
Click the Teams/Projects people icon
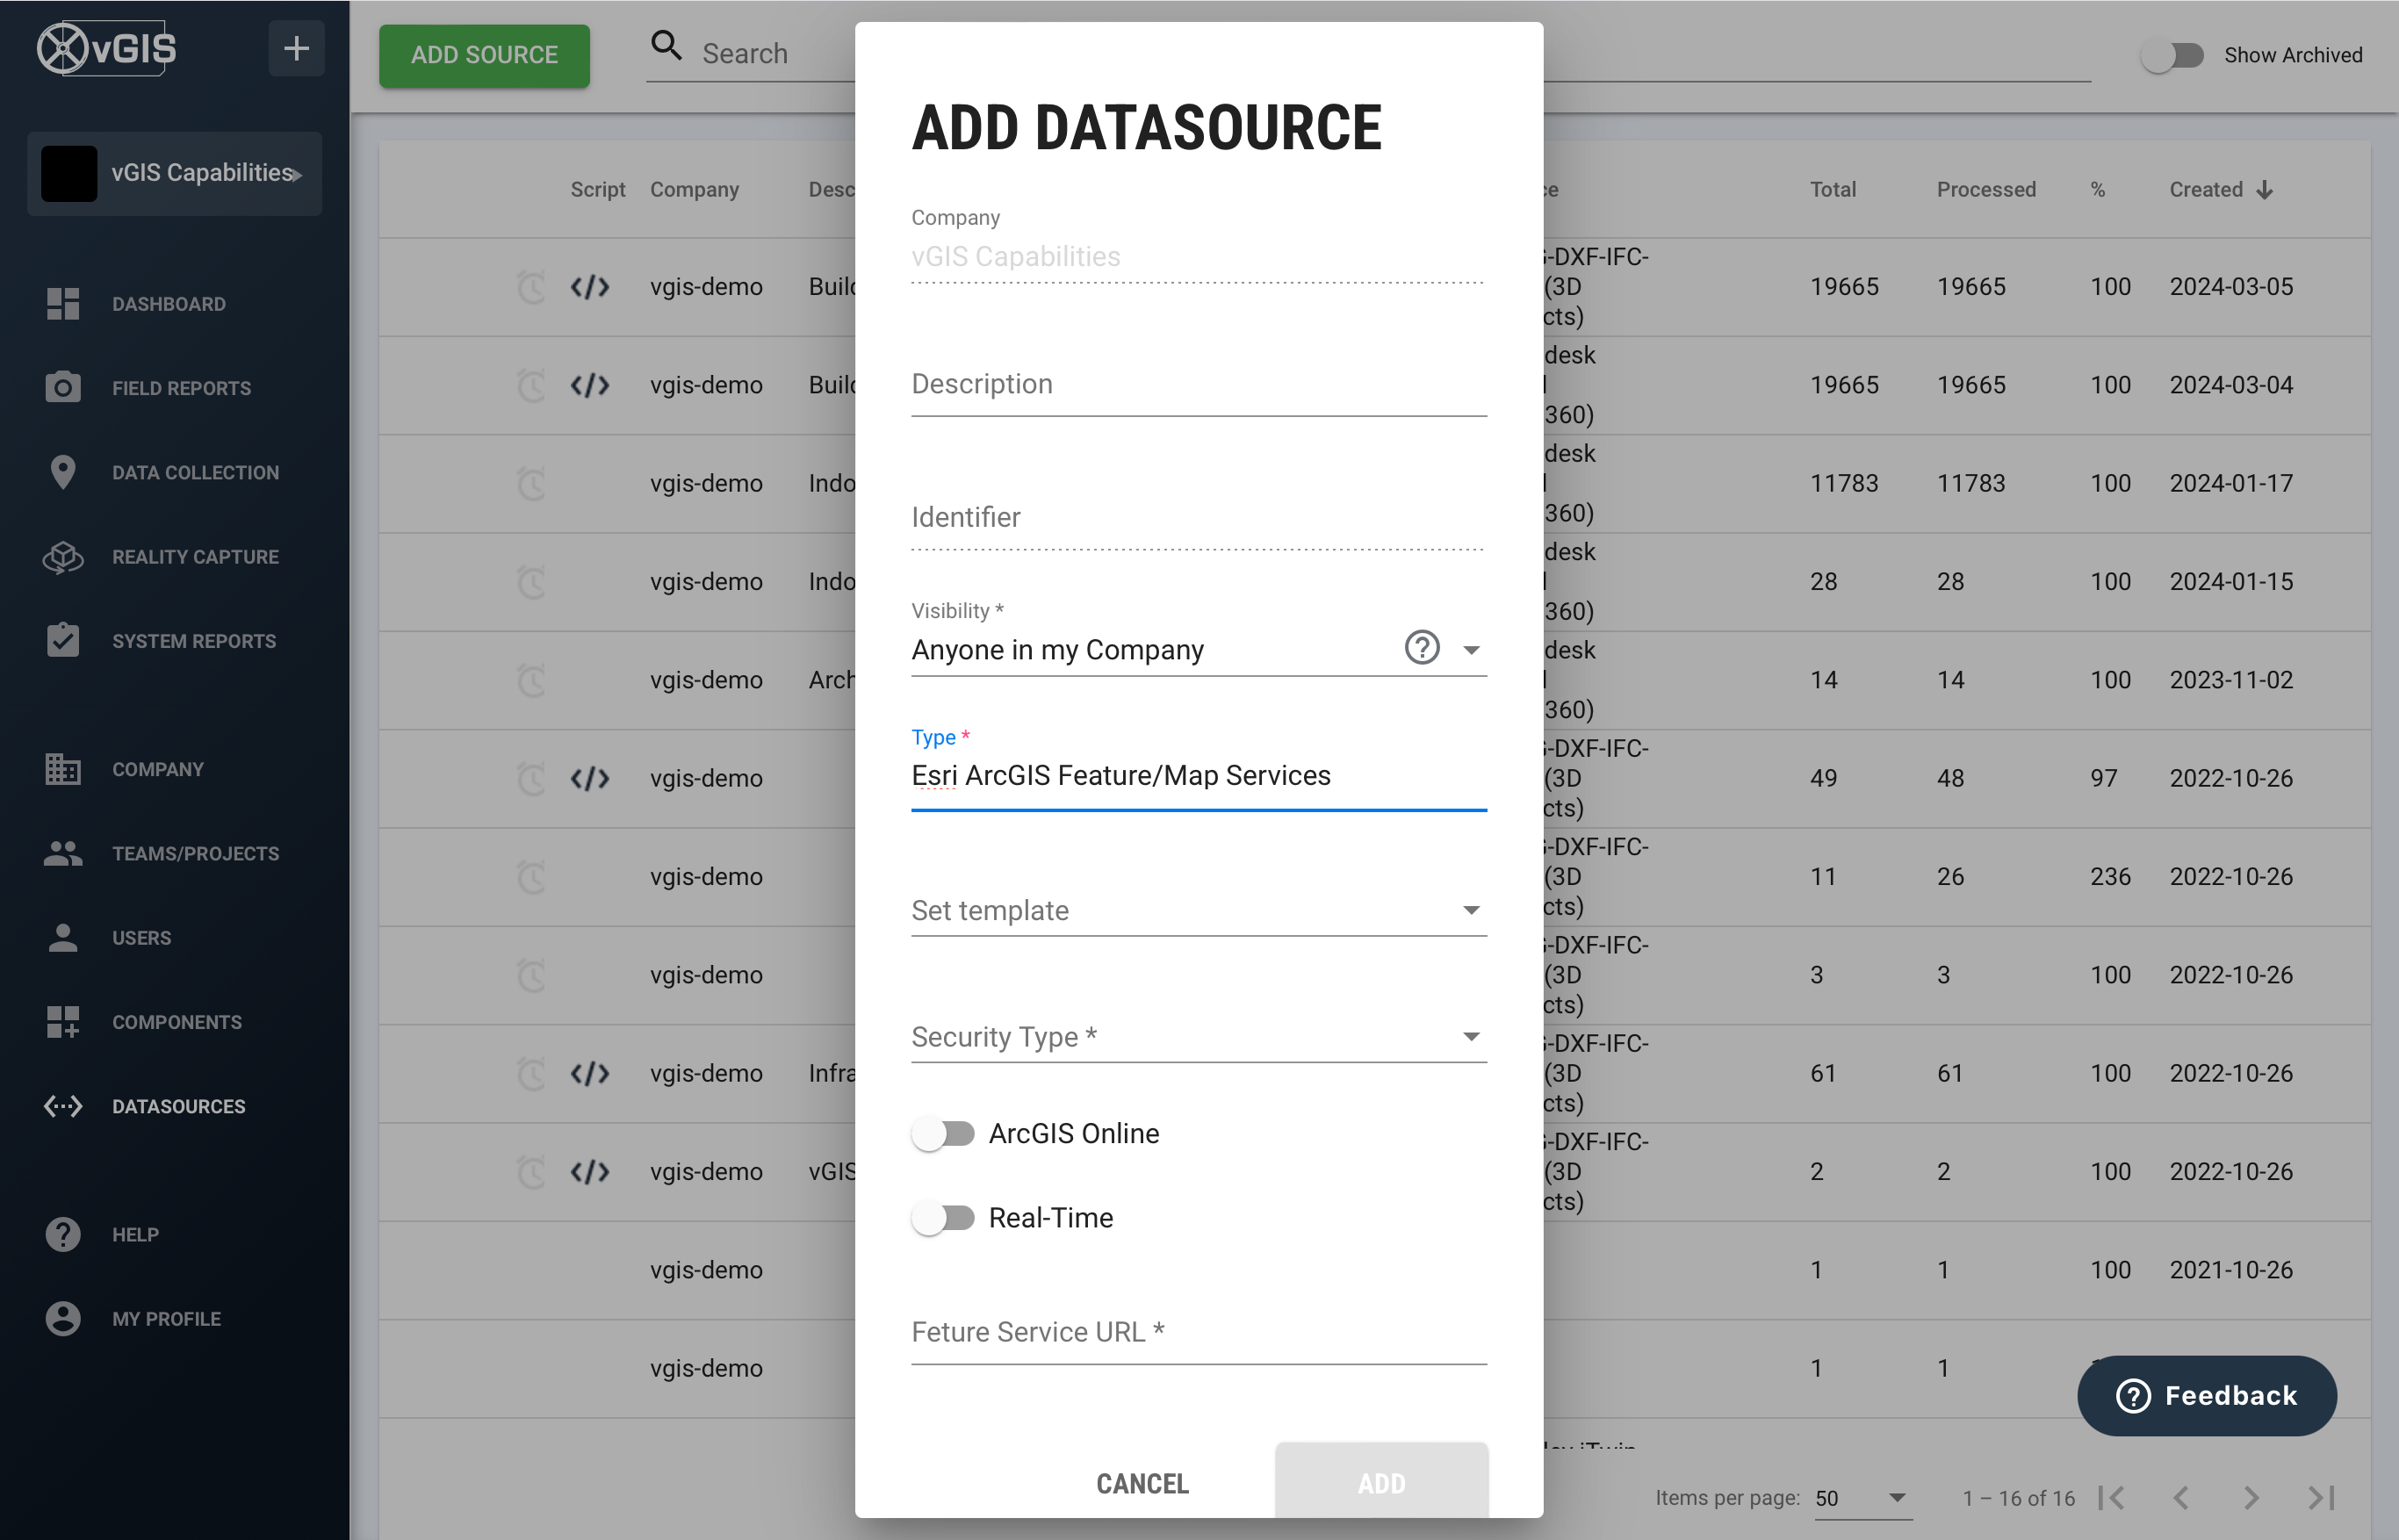click(x=63, y=853)
